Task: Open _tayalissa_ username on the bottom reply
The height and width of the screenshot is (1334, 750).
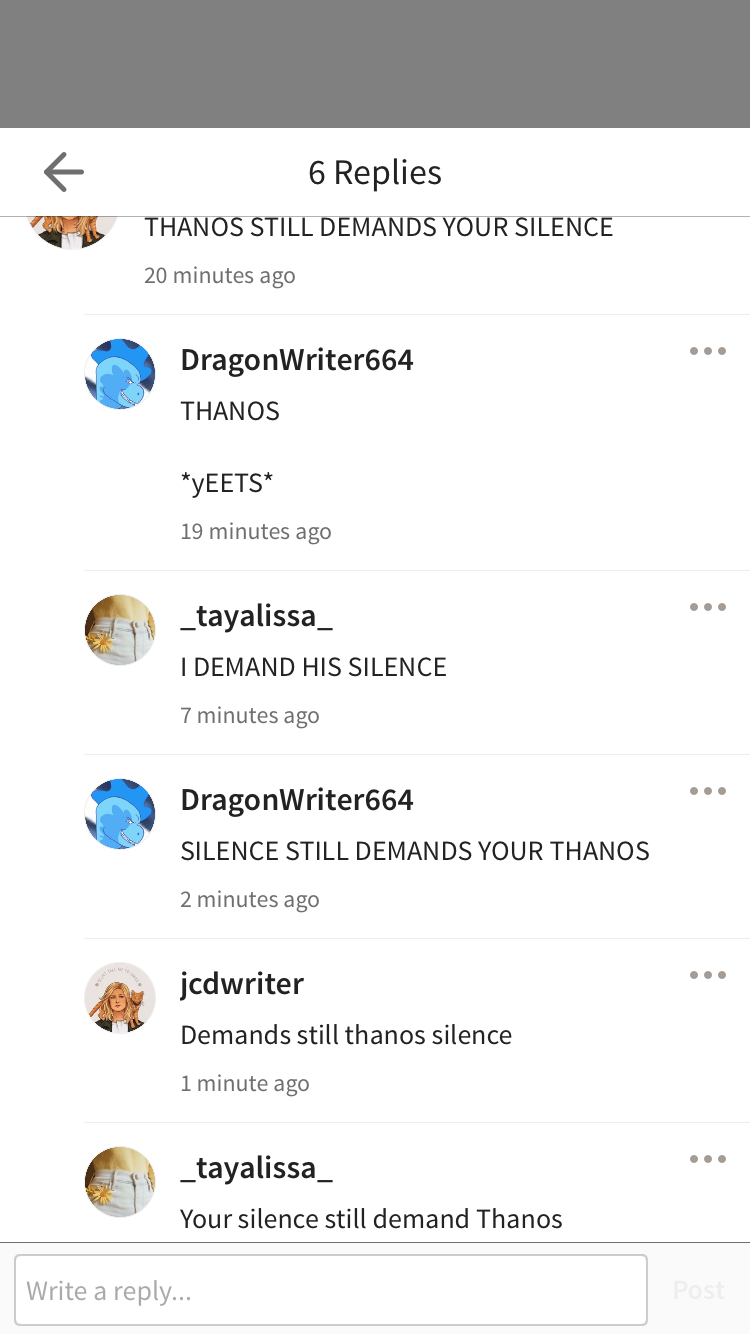Action: pos(256,1168)
